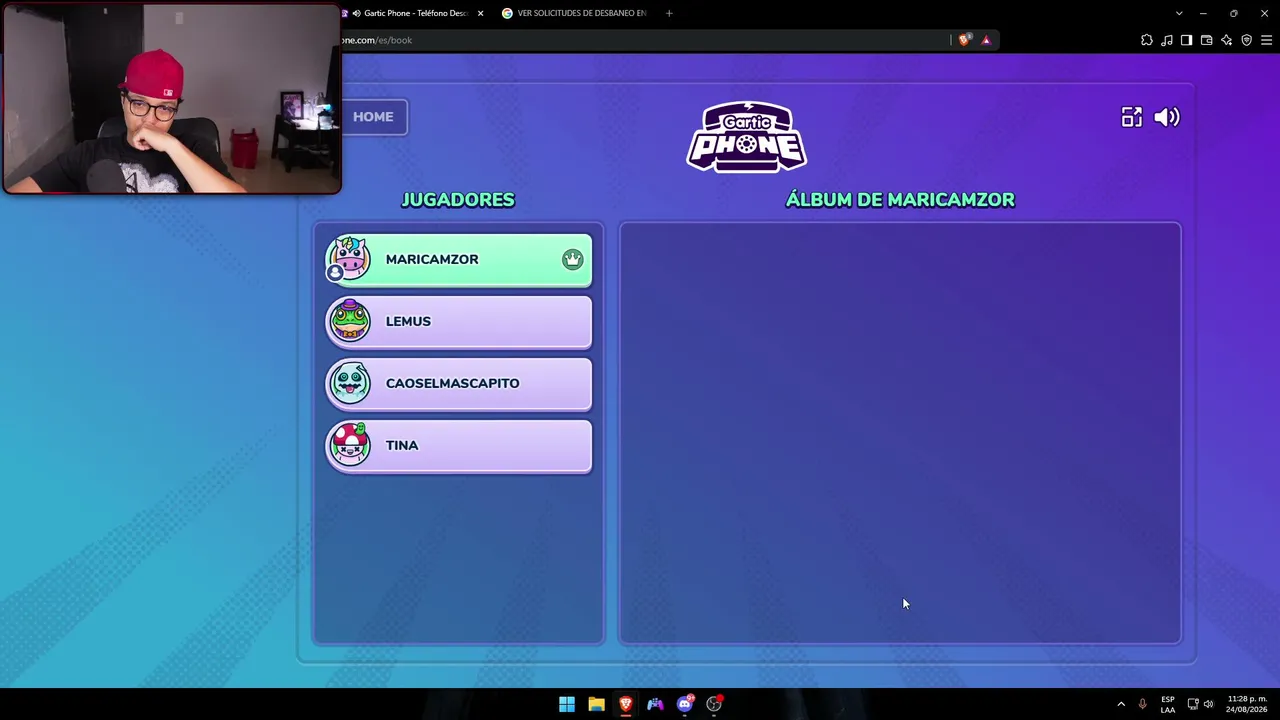Open Brave Shields lion icon
The width and height of the screenshot is (1280, 720).
964,40
